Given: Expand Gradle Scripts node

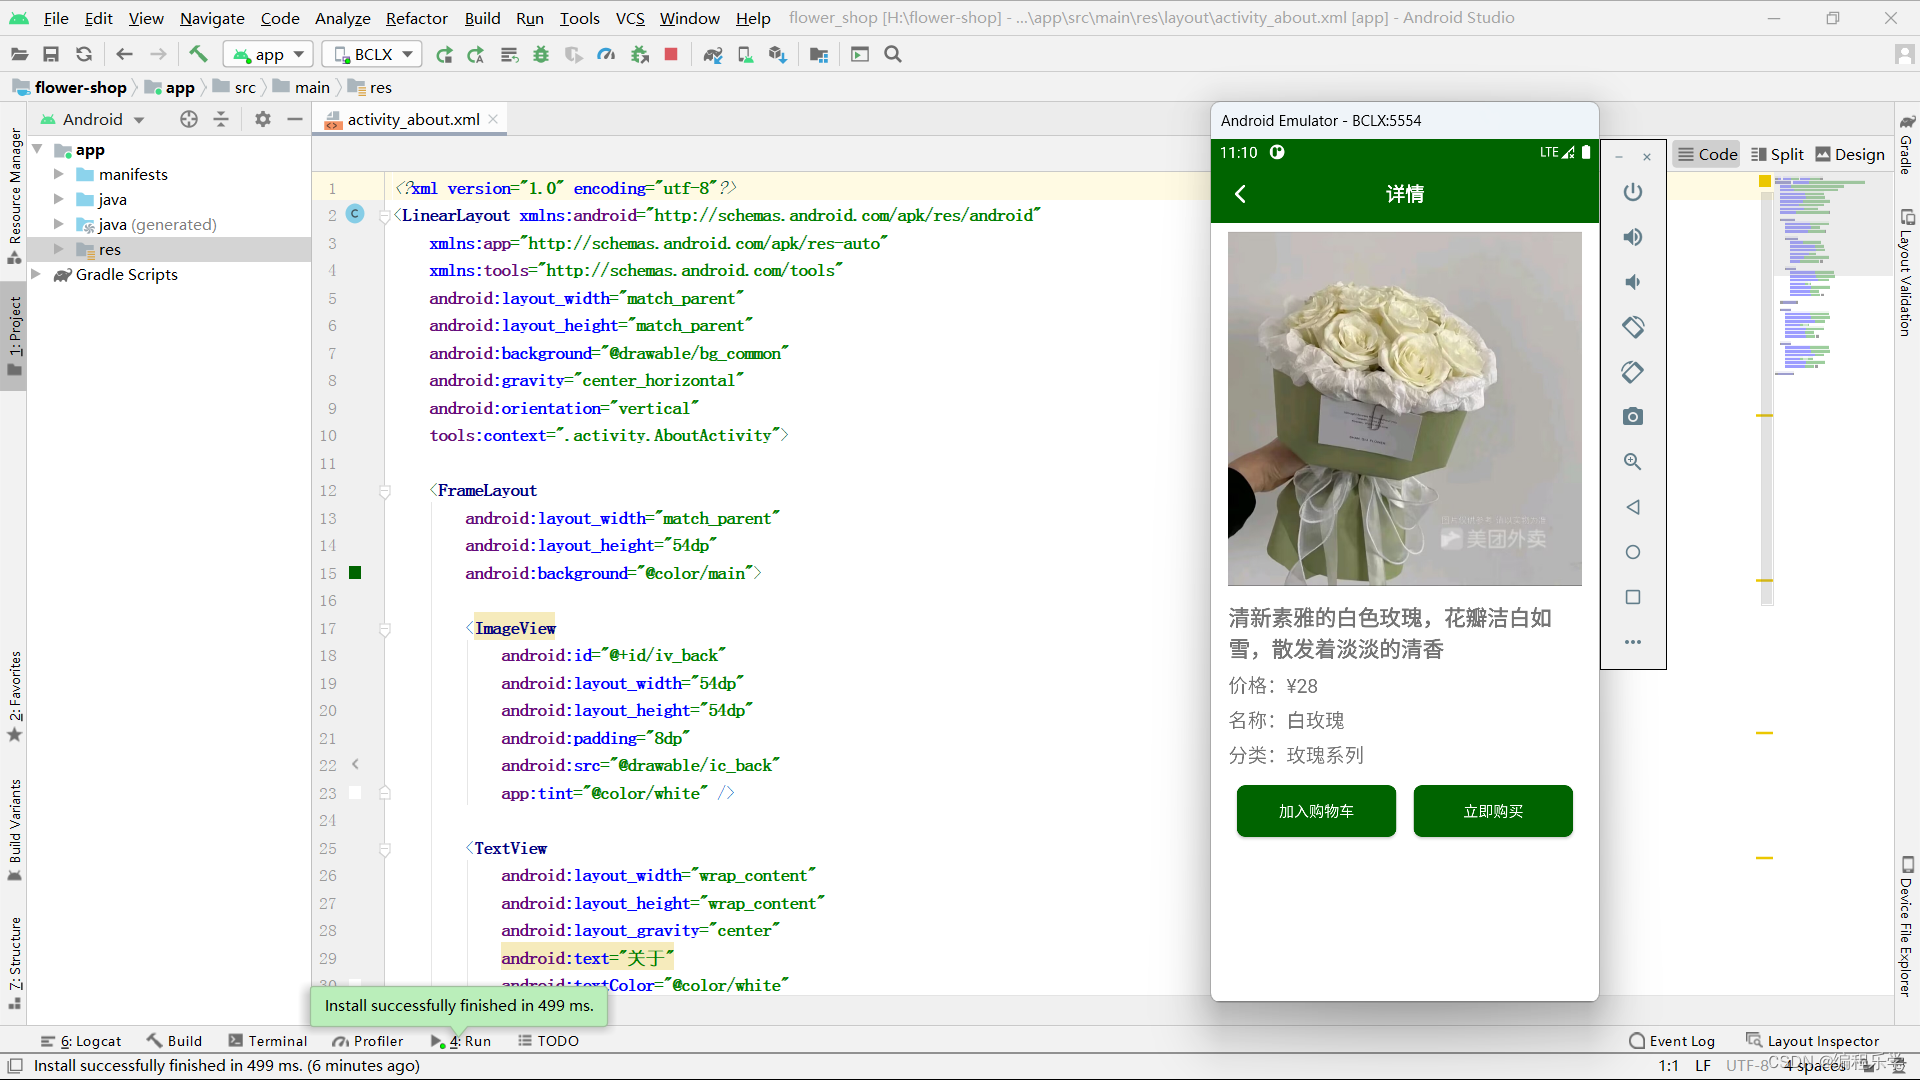Looking at the screenshot, I should point(37,274).
